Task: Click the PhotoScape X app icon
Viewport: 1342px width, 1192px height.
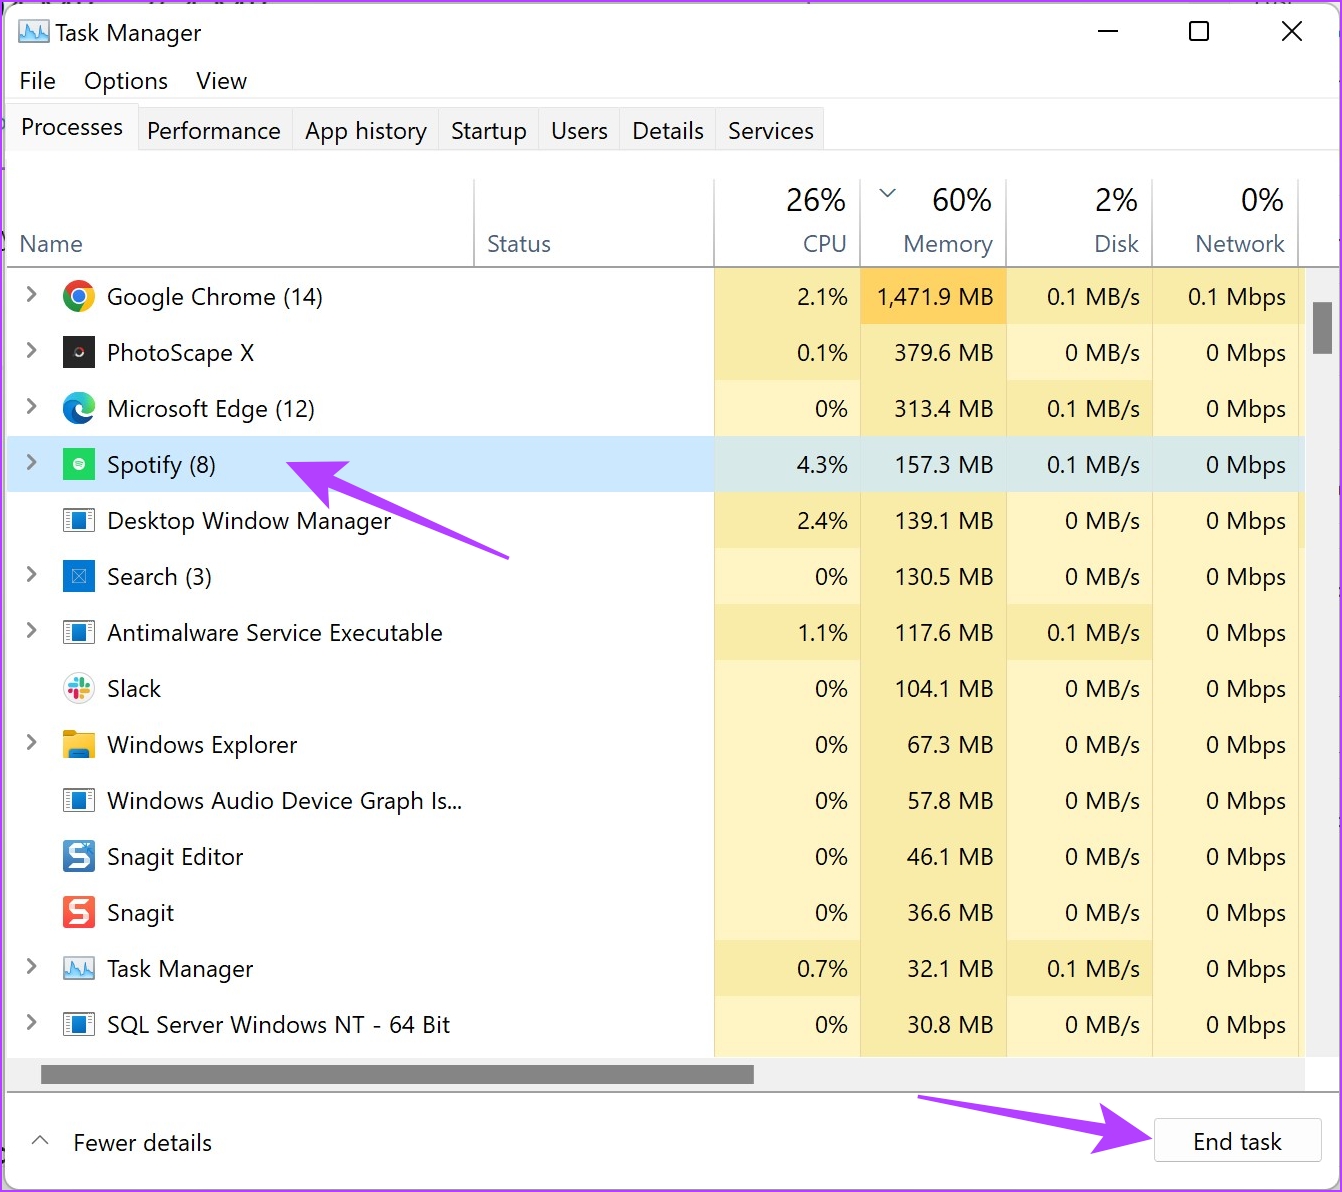Action: 79,353
